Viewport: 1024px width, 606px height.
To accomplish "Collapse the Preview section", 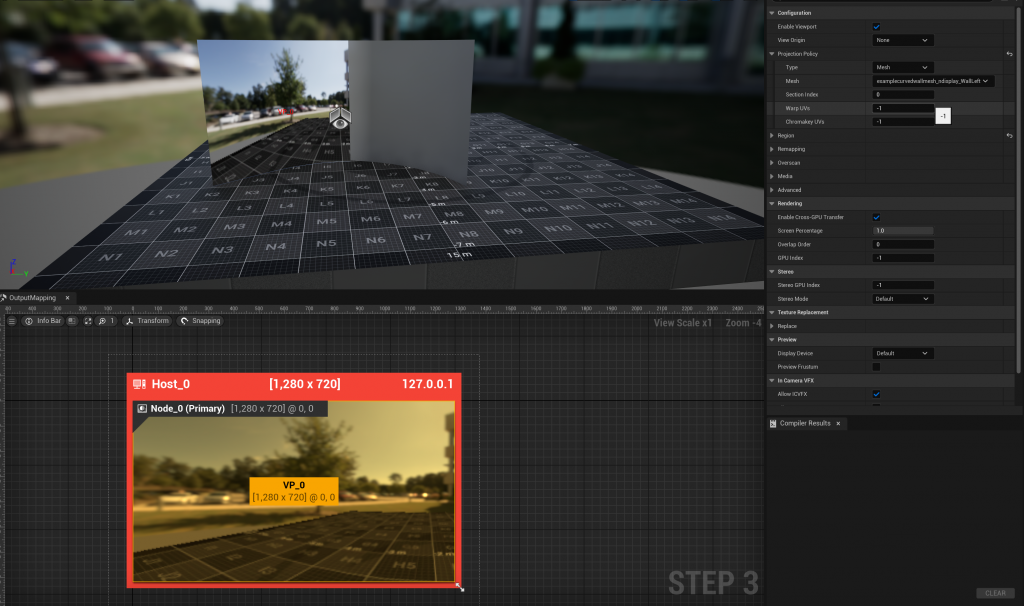I will click(x=772, y=340).
